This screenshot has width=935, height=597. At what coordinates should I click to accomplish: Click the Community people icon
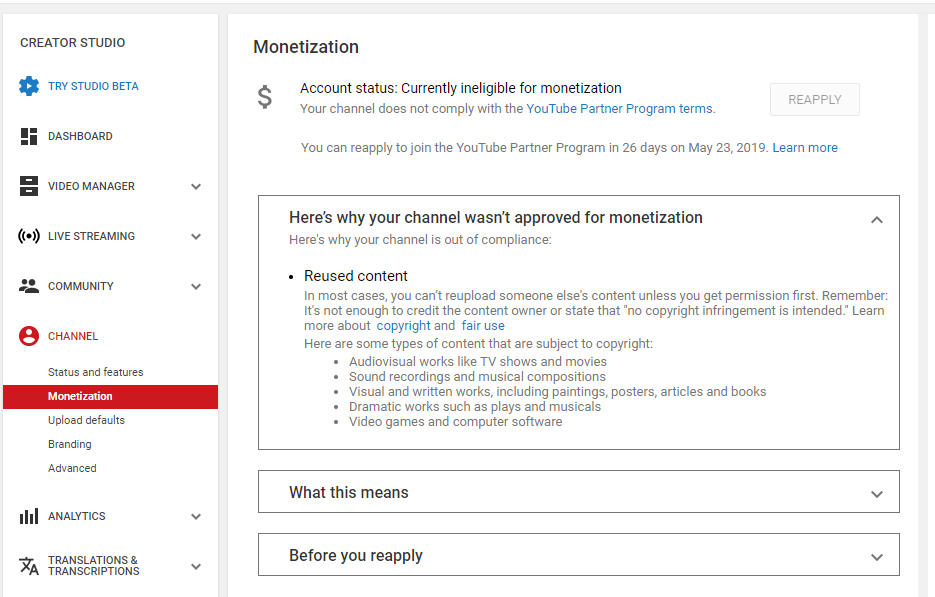pyautogui.click(x=29, y=286)
